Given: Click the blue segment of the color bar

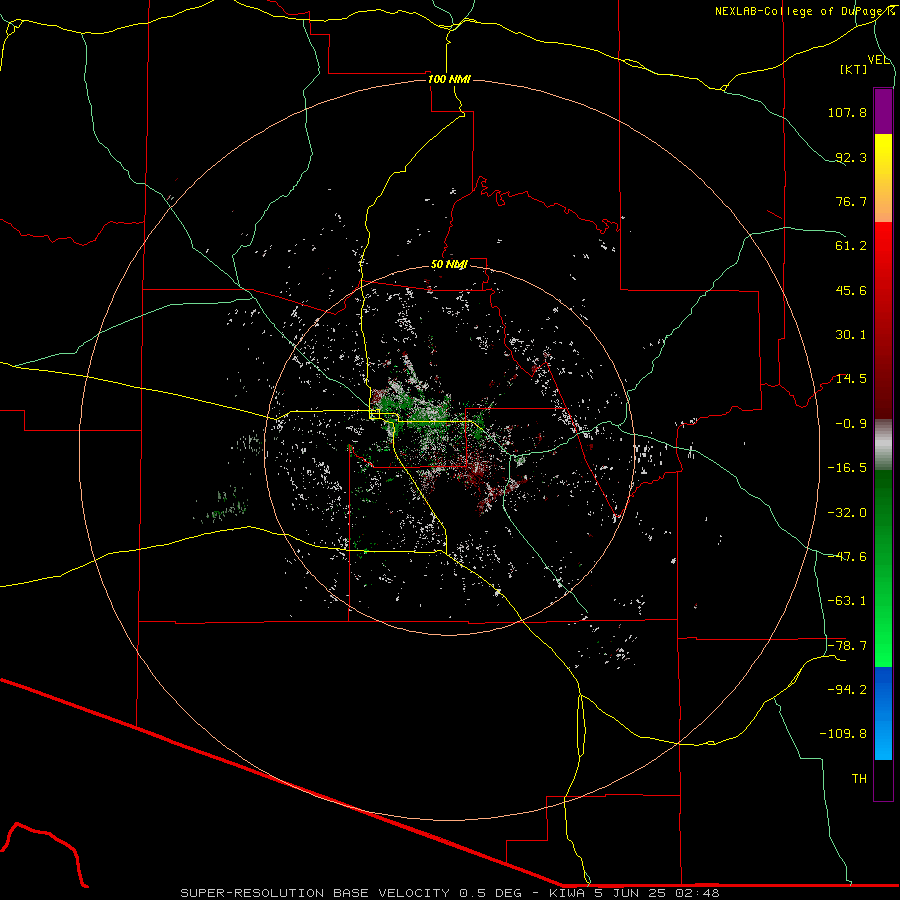Looking at the screenshot, I should (883, 713).
